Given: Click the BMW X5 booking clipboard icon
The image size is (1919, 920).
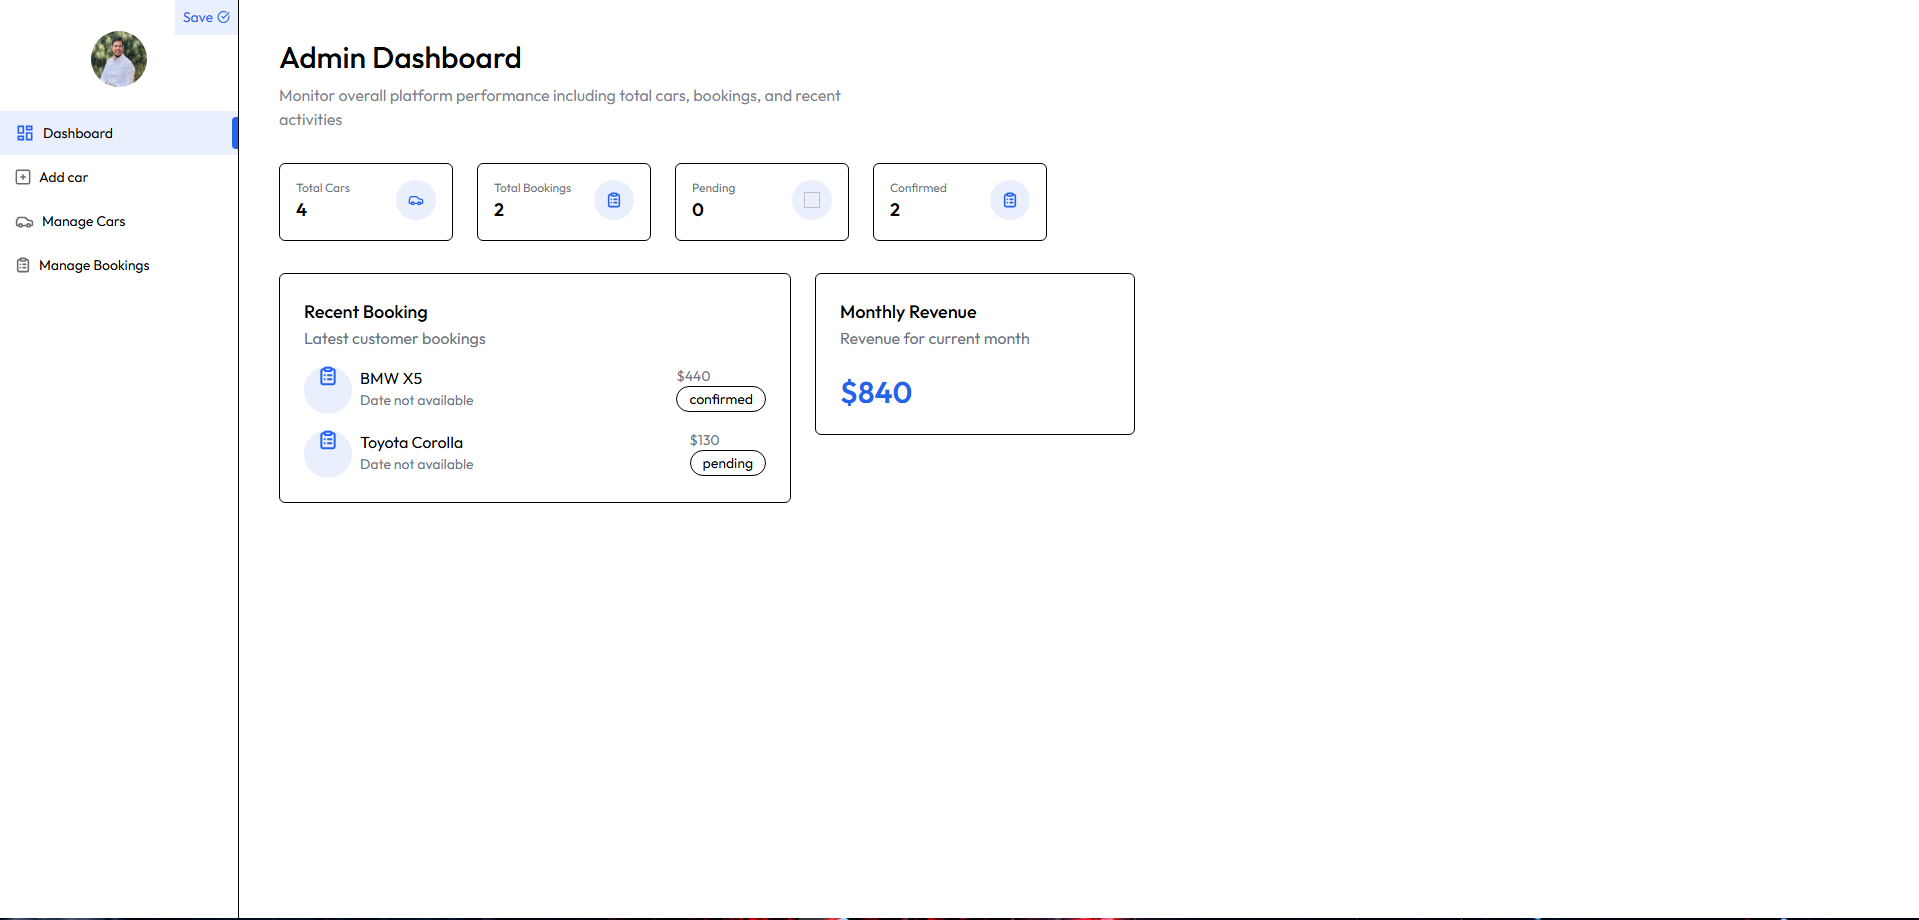Looking at the screenshot, I should click(327, 376).
